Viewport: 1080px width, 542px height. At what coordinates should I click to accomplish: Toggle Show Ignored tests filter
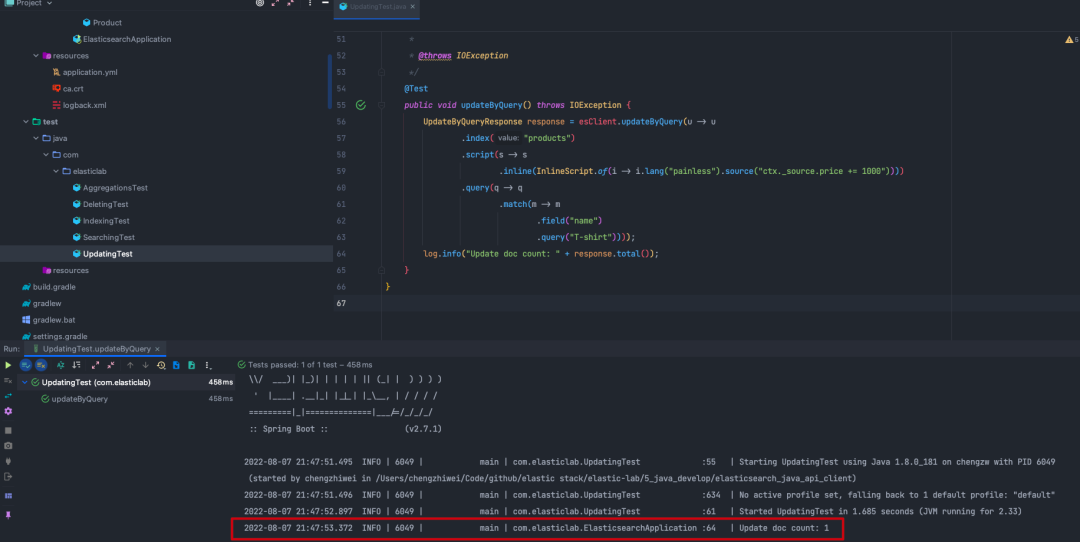point(41,365)
